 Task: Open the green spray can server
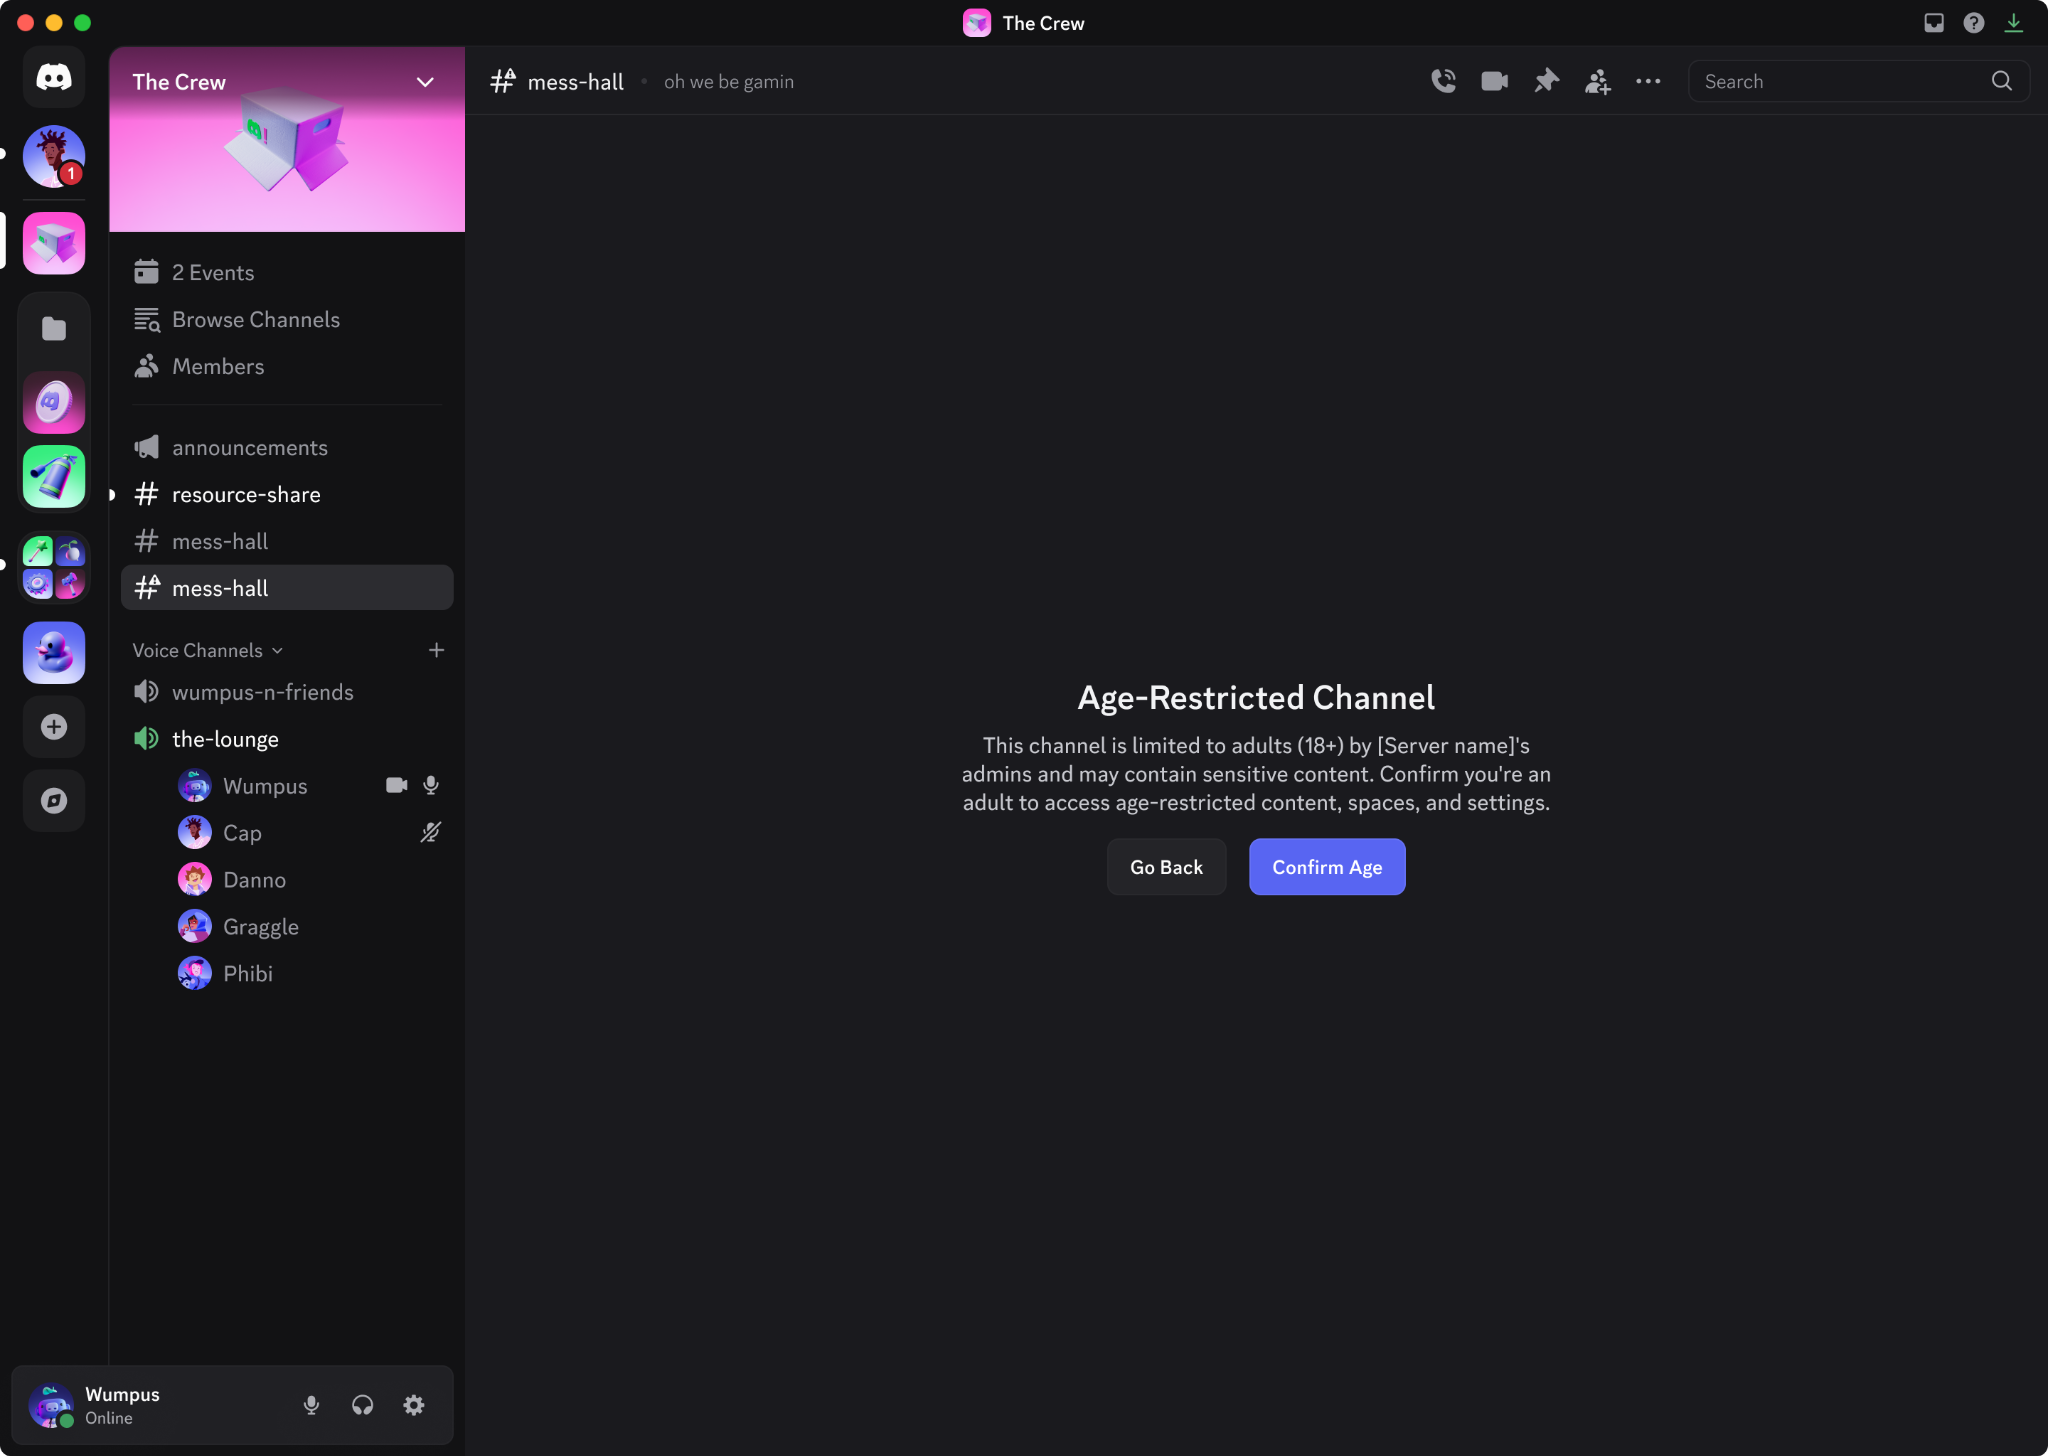pos(54,477)
